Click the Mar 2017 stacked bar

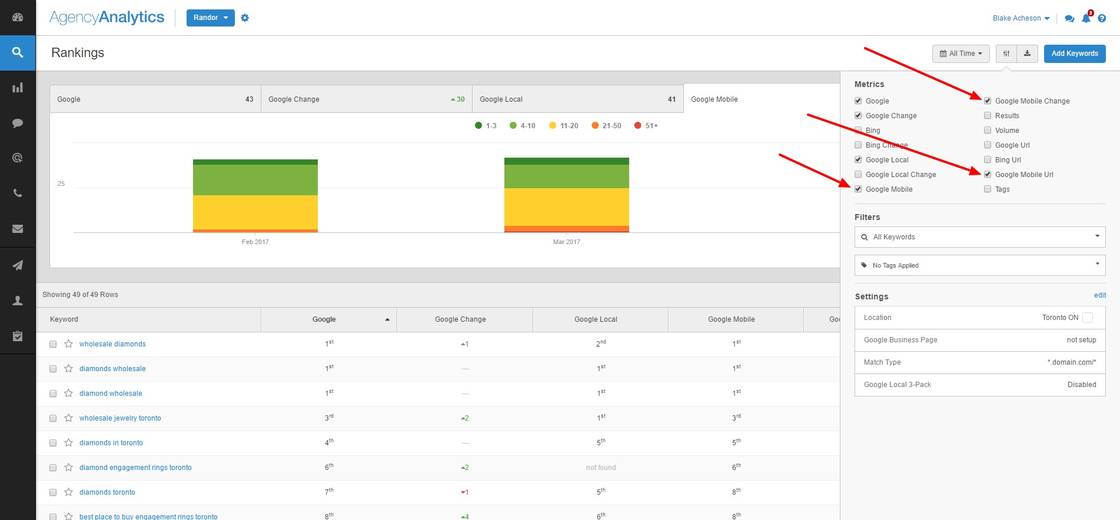pyautogui.click(x=566, y=195)
